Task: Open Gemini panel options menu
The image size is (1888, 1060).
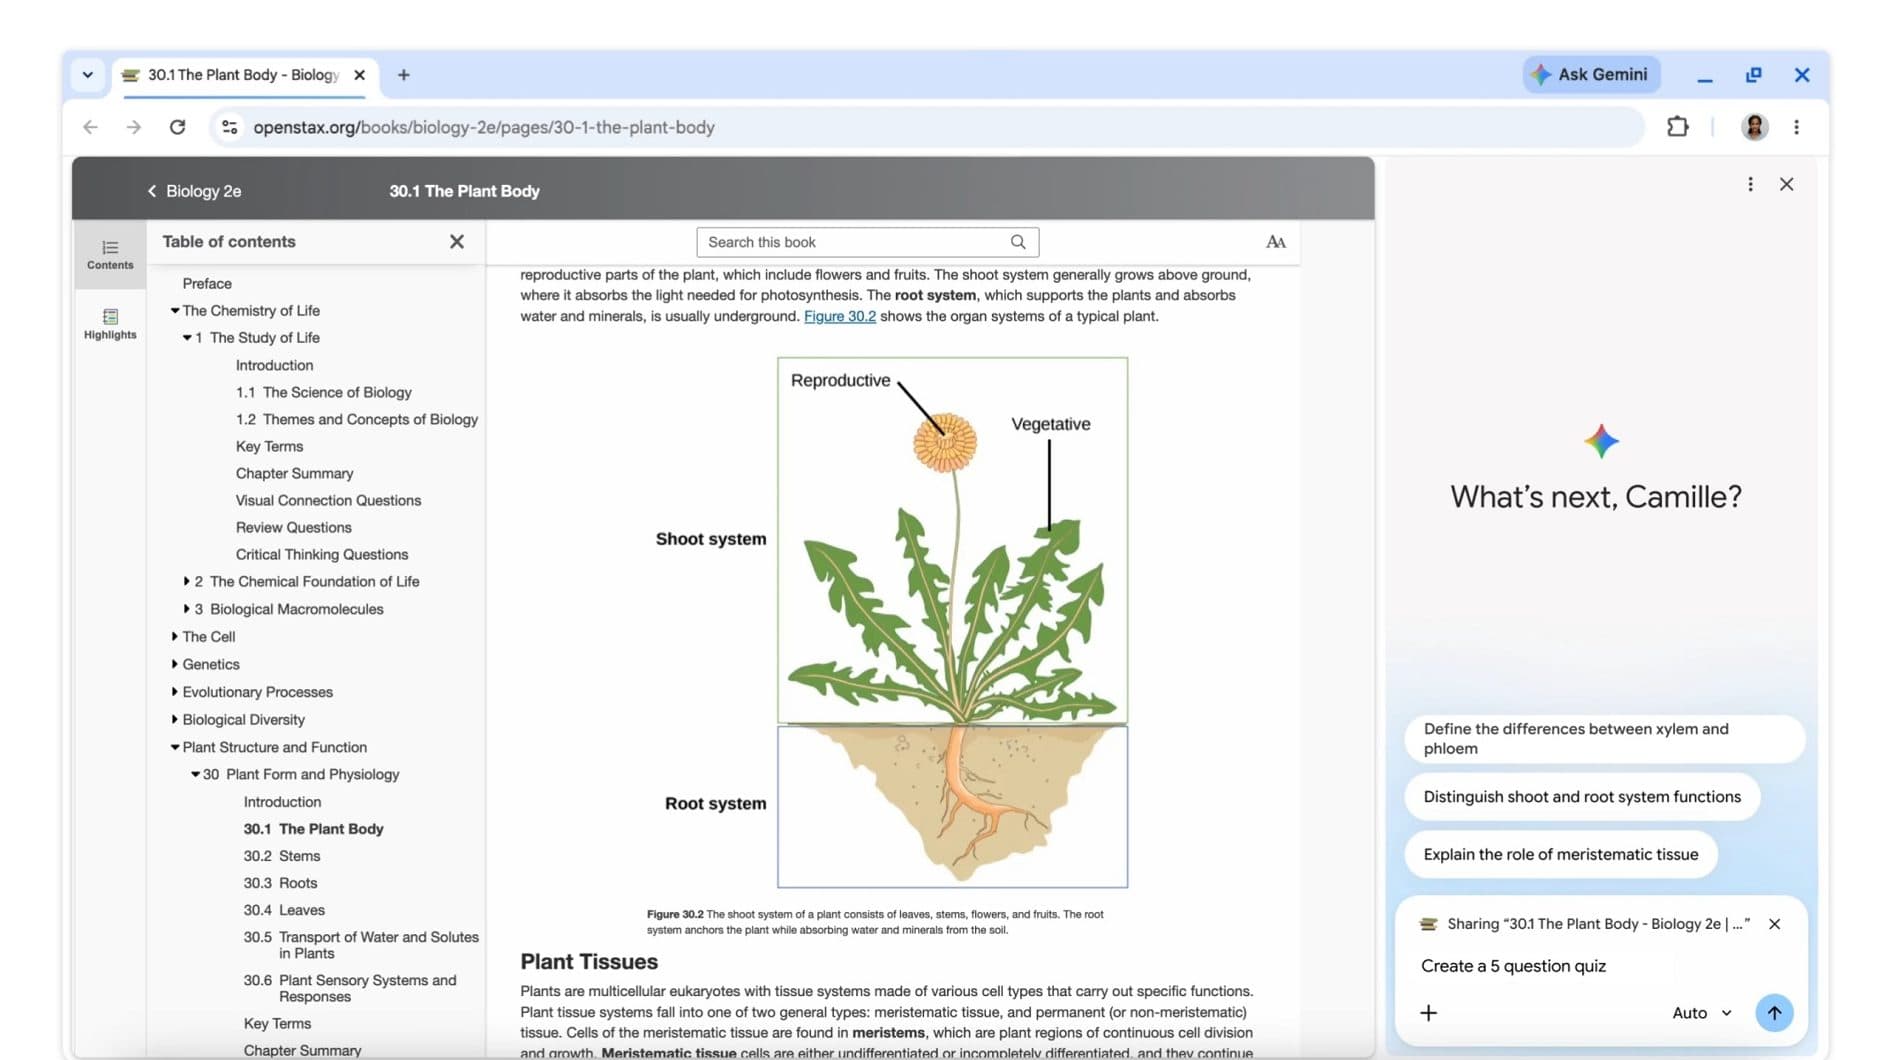Action: 1750,184
